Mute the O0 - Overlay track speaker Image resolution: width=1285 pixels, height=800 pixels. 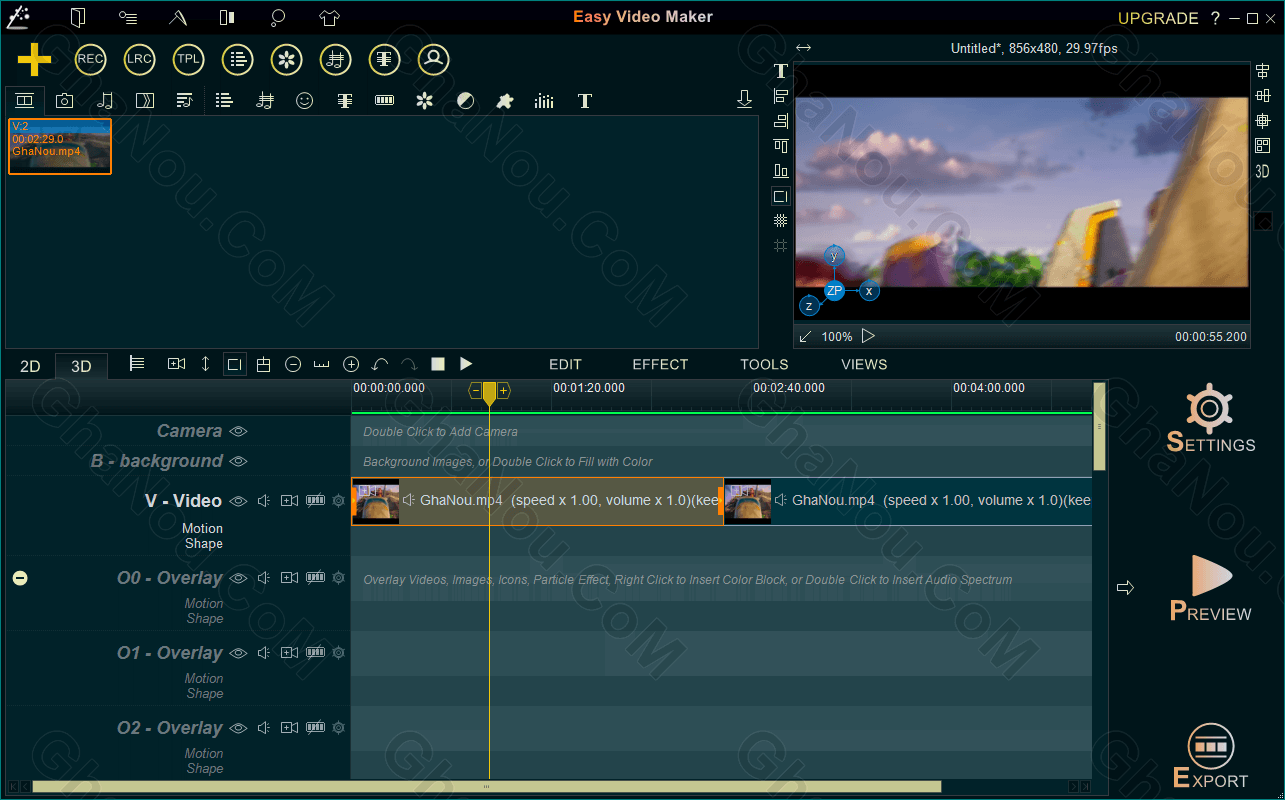(x=264, y=578)
